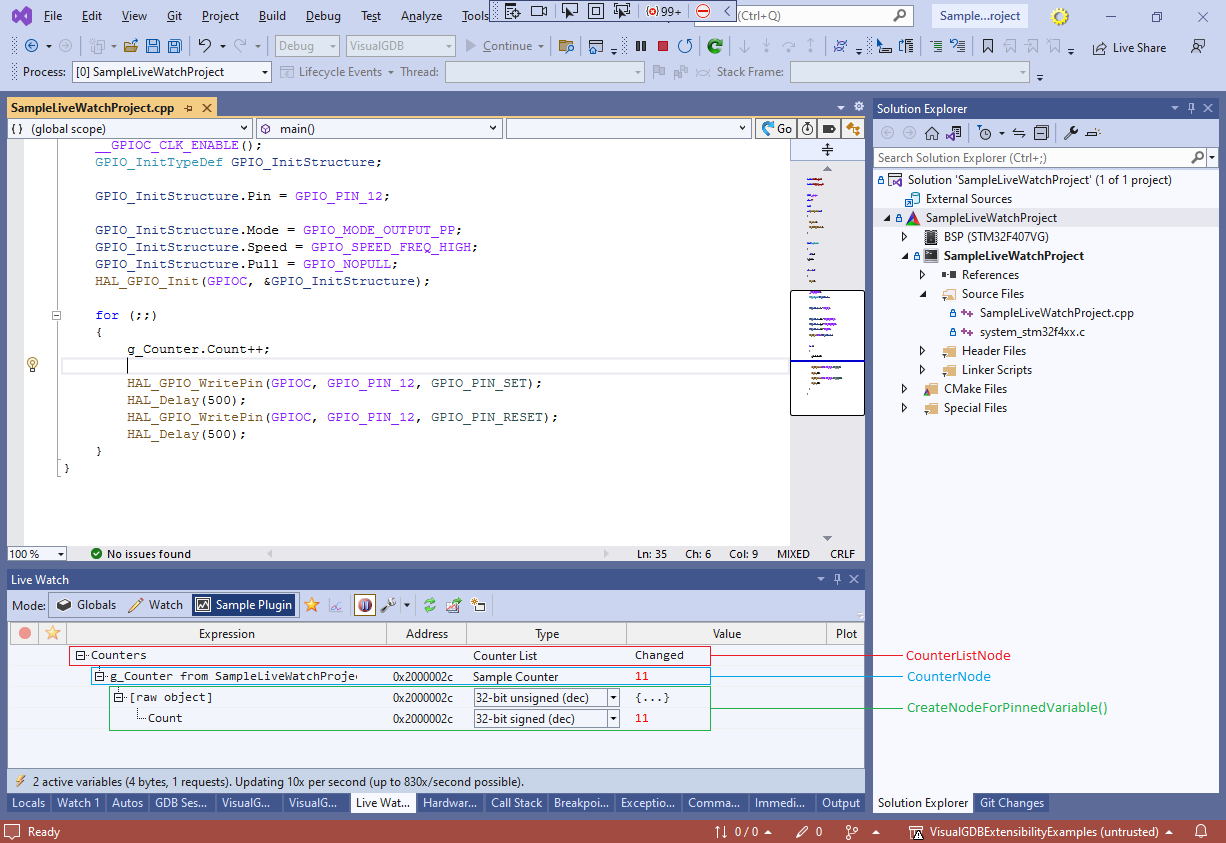Click the code minimap scrollbar viewport

(827, 352)
